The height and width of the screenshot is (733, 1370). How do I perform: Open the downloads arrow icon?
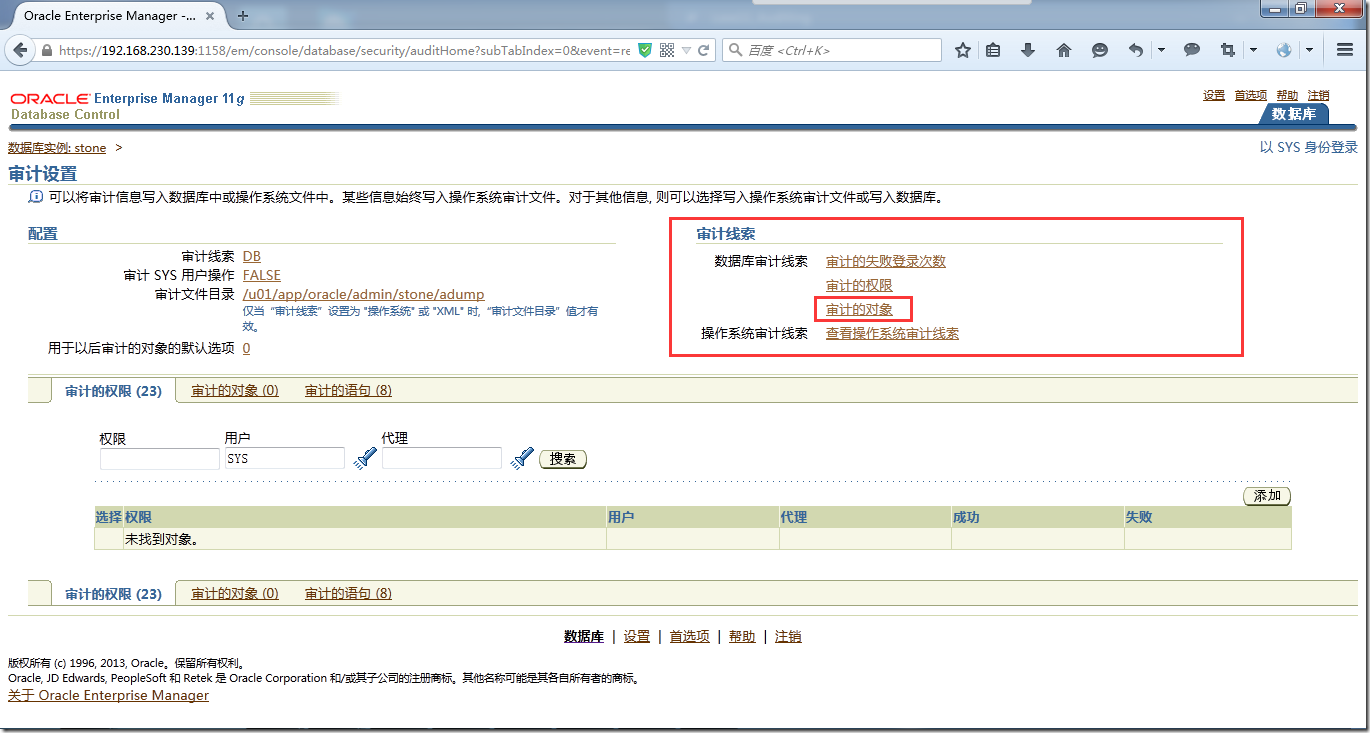[x=1028, y=50]
